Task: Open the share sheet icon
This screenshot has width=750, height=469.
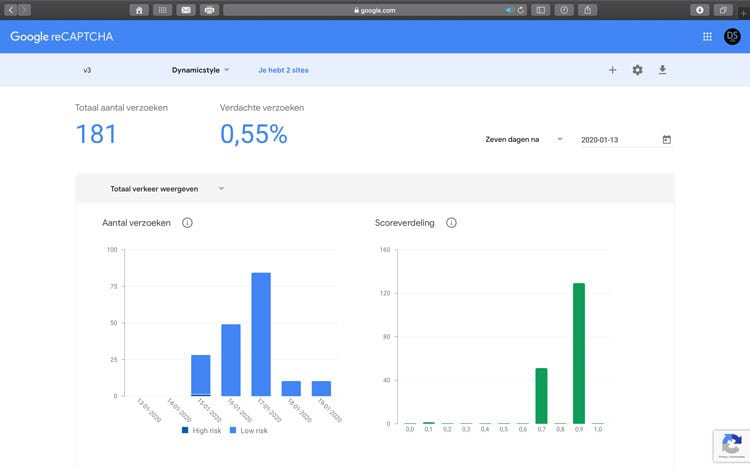Action: pos(587,10)
